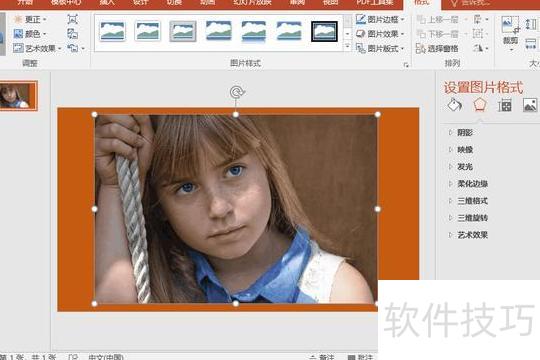
Task: Click the Change Picture icon
Action: 73,34
